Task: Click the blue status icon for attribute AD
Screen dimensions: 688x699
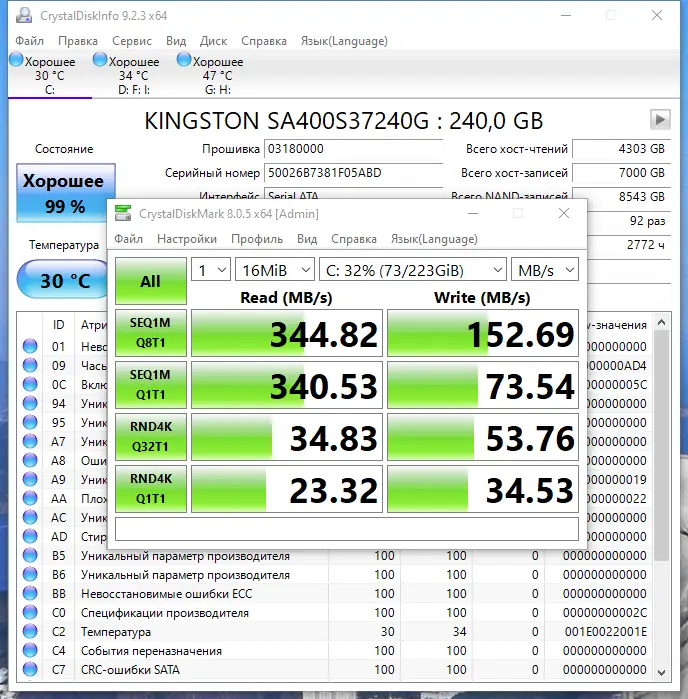Action: pyautogui.click(x=30, y=536)
